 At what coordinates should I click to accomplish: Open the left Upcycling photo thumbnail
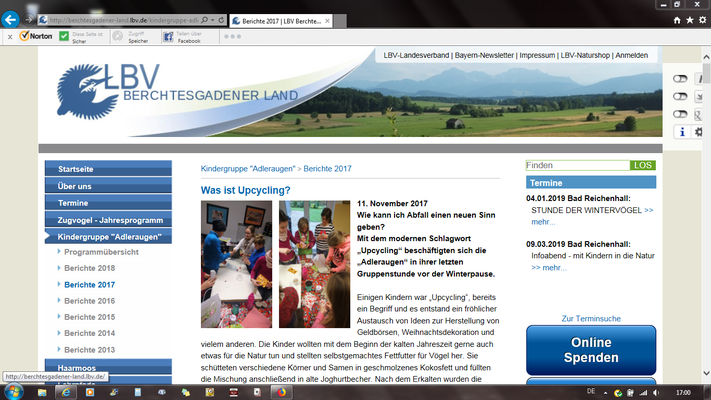[x=236, y=264]
